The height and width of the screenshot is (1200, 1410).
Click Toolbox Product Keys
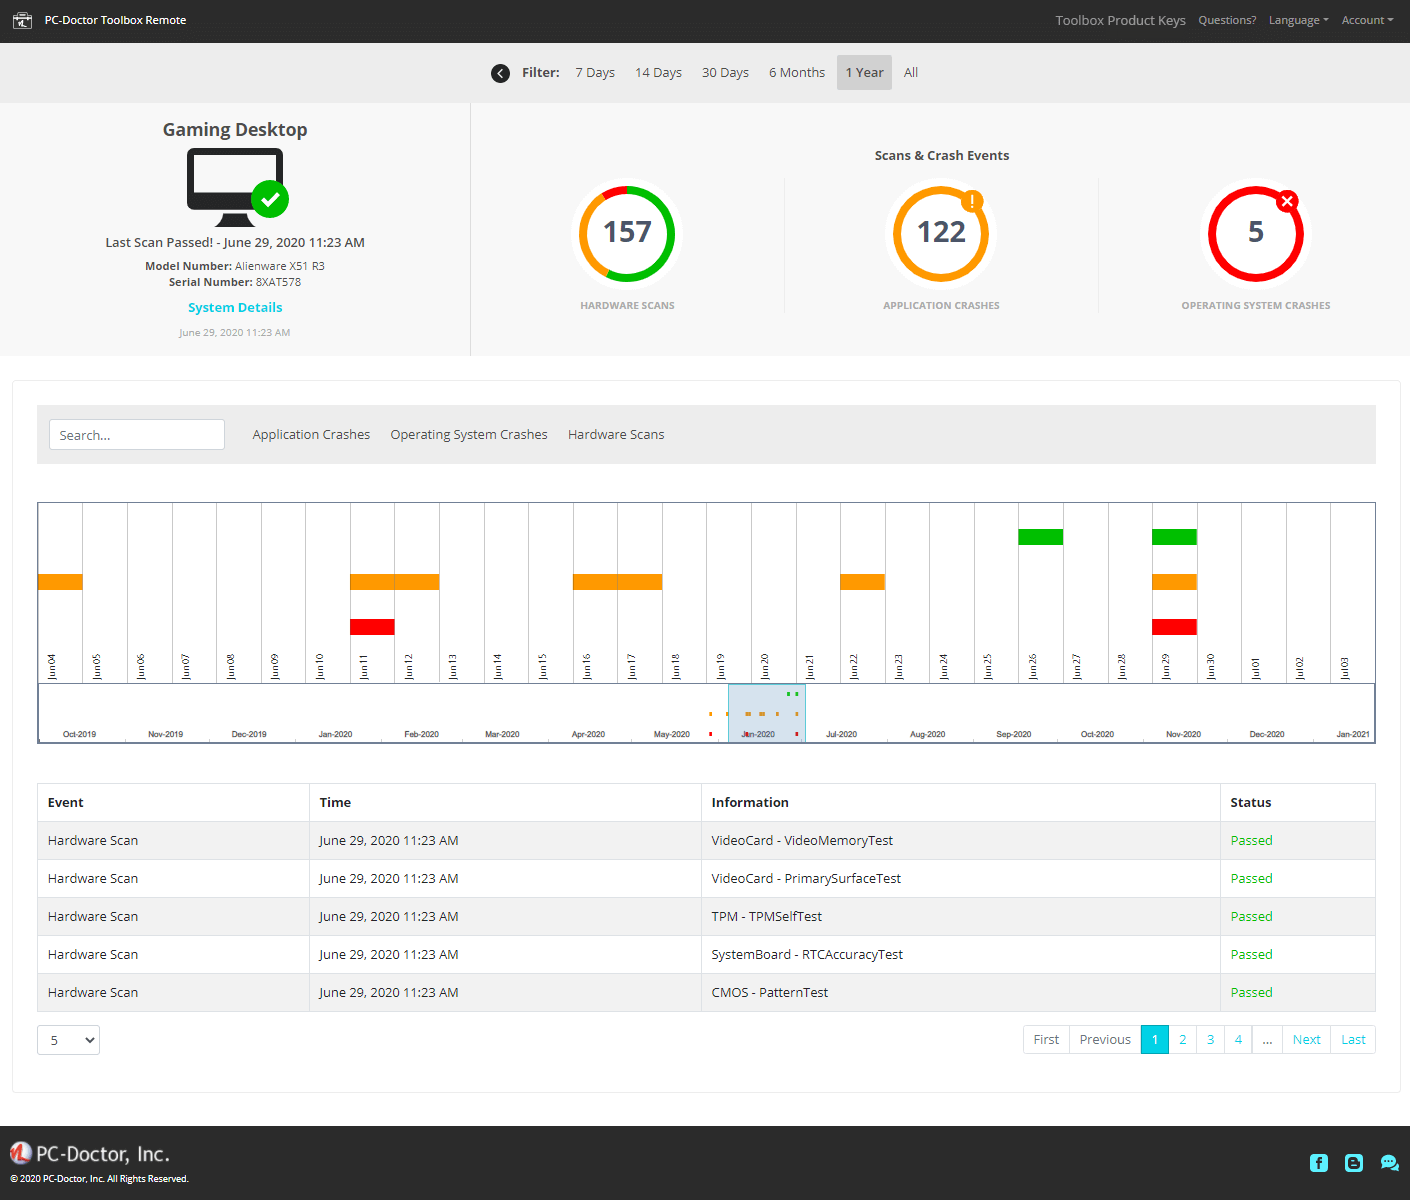pos(1120,20)
